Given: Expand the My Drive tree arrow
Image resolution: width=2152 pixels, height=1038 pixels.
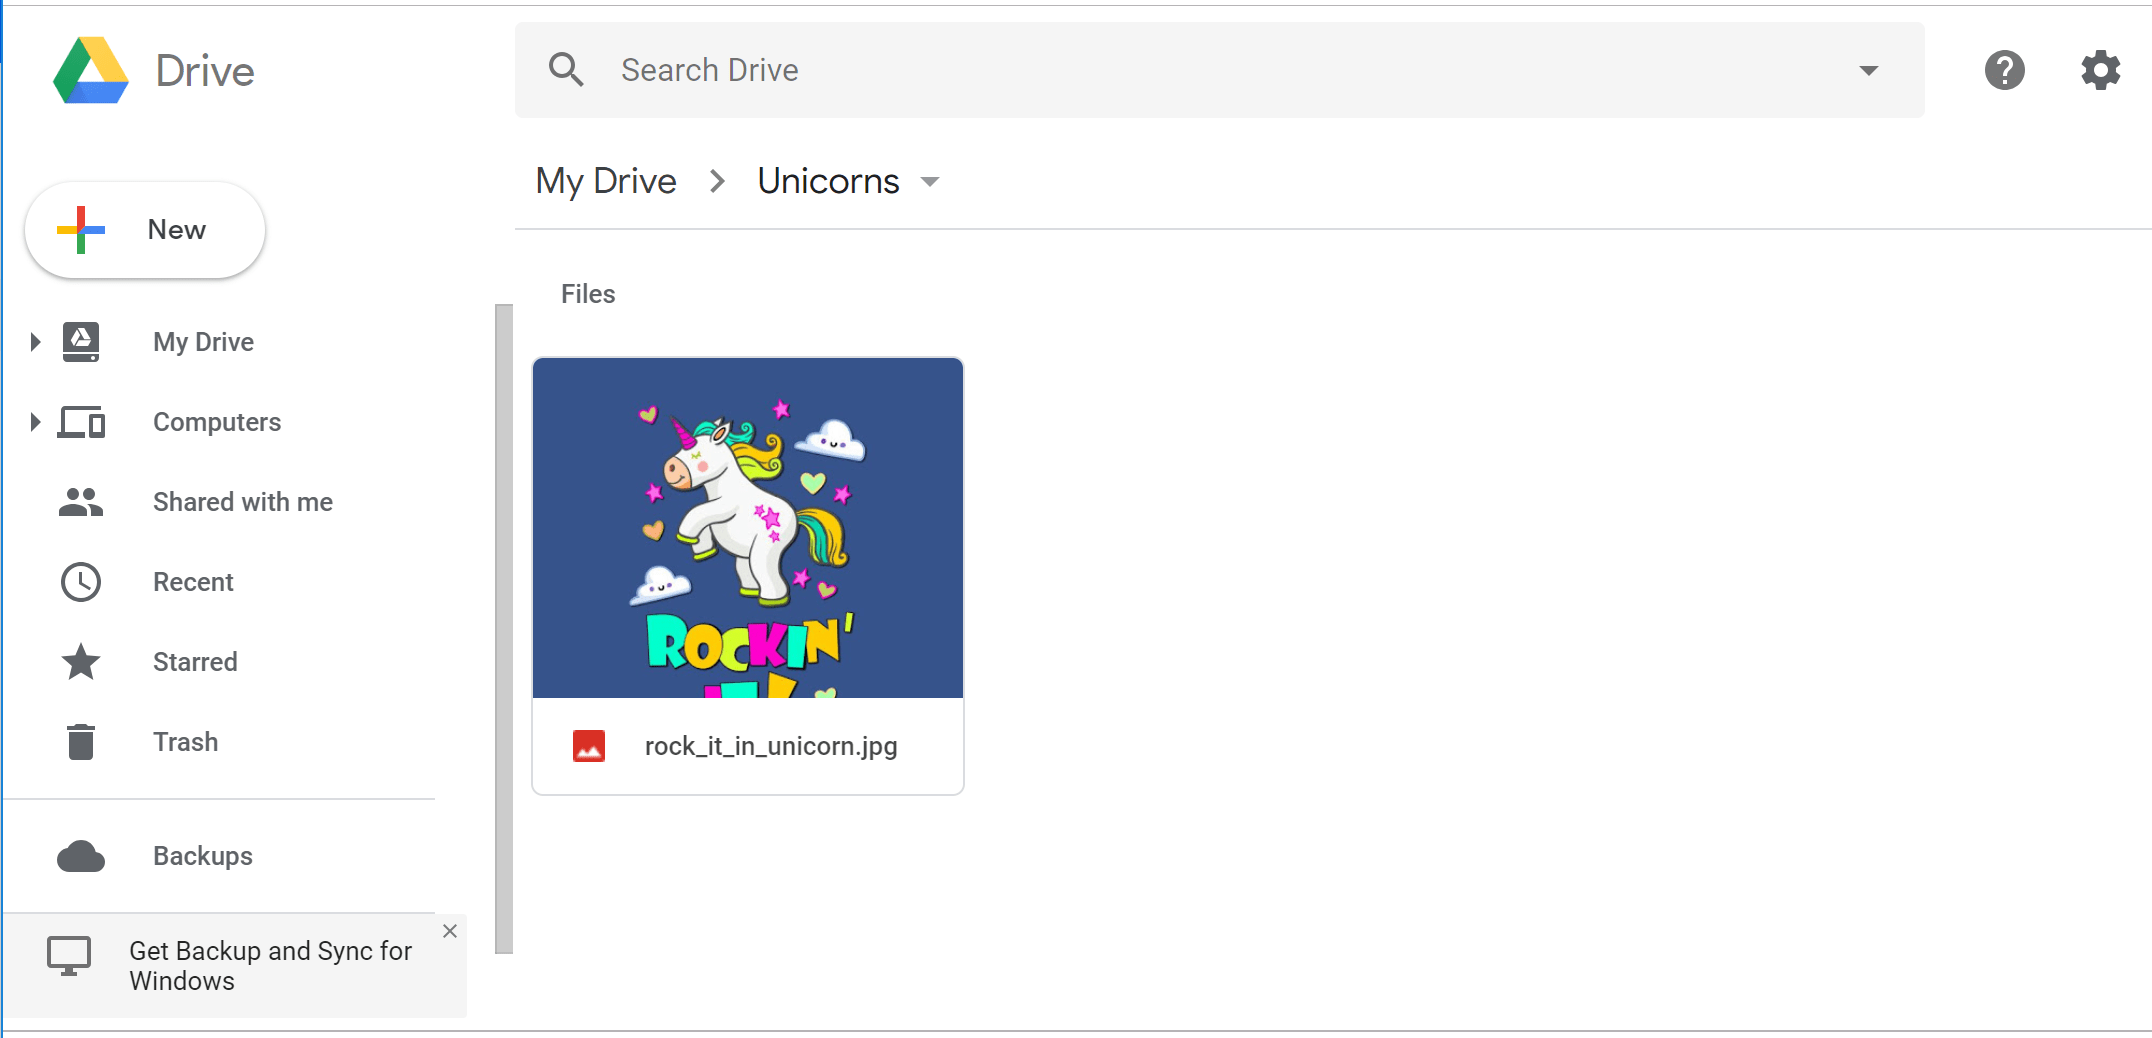Looking at the screenshot, I should click(x=35, y=342).
